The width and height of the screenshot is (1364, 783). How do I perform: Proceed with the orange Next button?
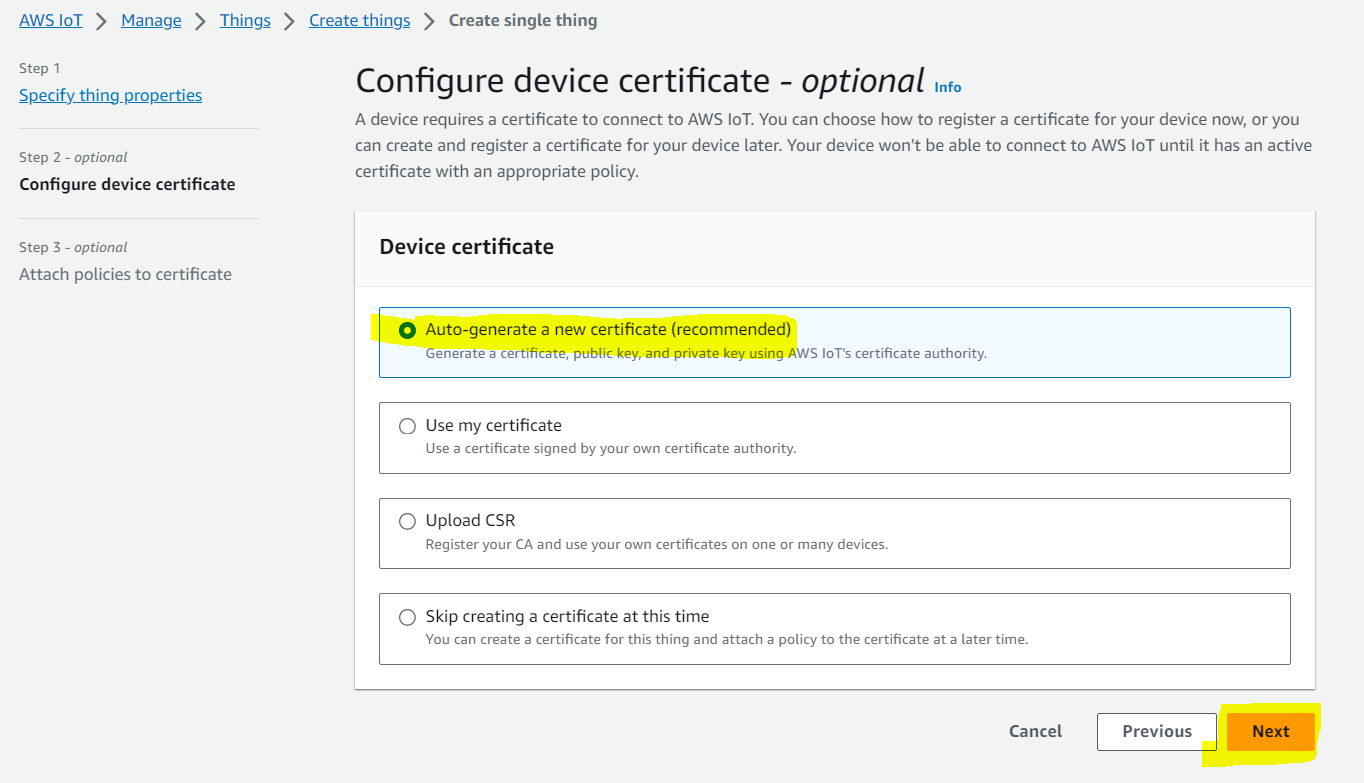1270,731
